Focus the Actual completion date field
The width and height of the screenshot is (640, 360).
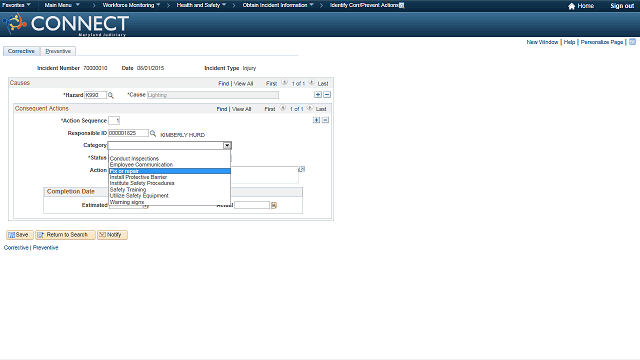tap(252, 205)
